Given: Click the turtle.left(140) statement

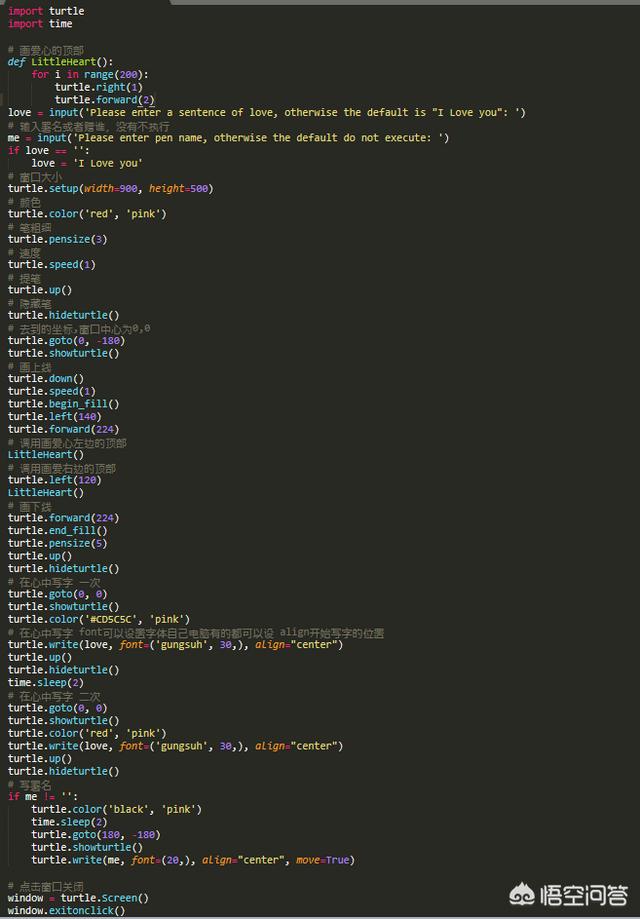Looking at the screenshot, I should tap(56, 416).
